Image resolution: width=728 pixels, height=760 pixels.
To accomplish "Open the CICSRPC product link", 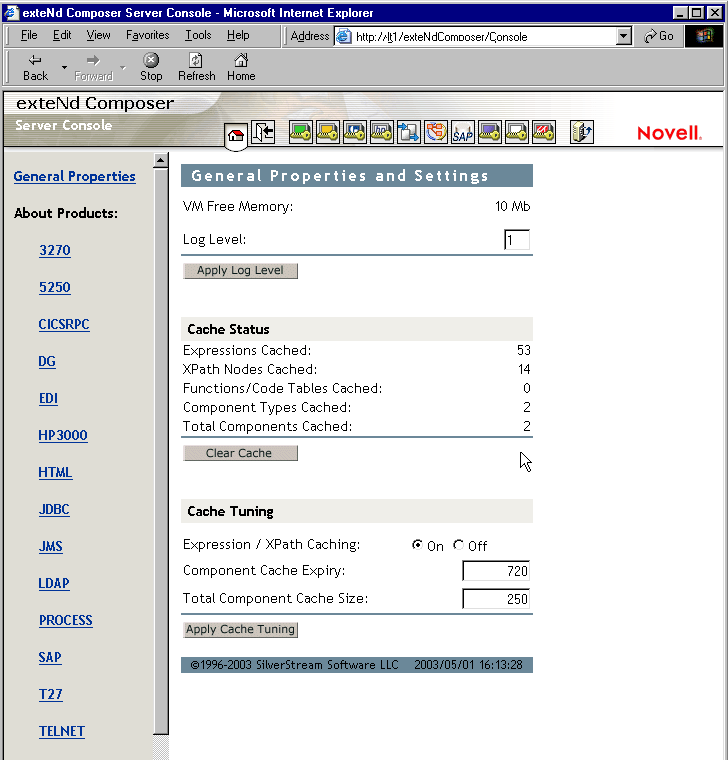I will click(x=64, y=324).
